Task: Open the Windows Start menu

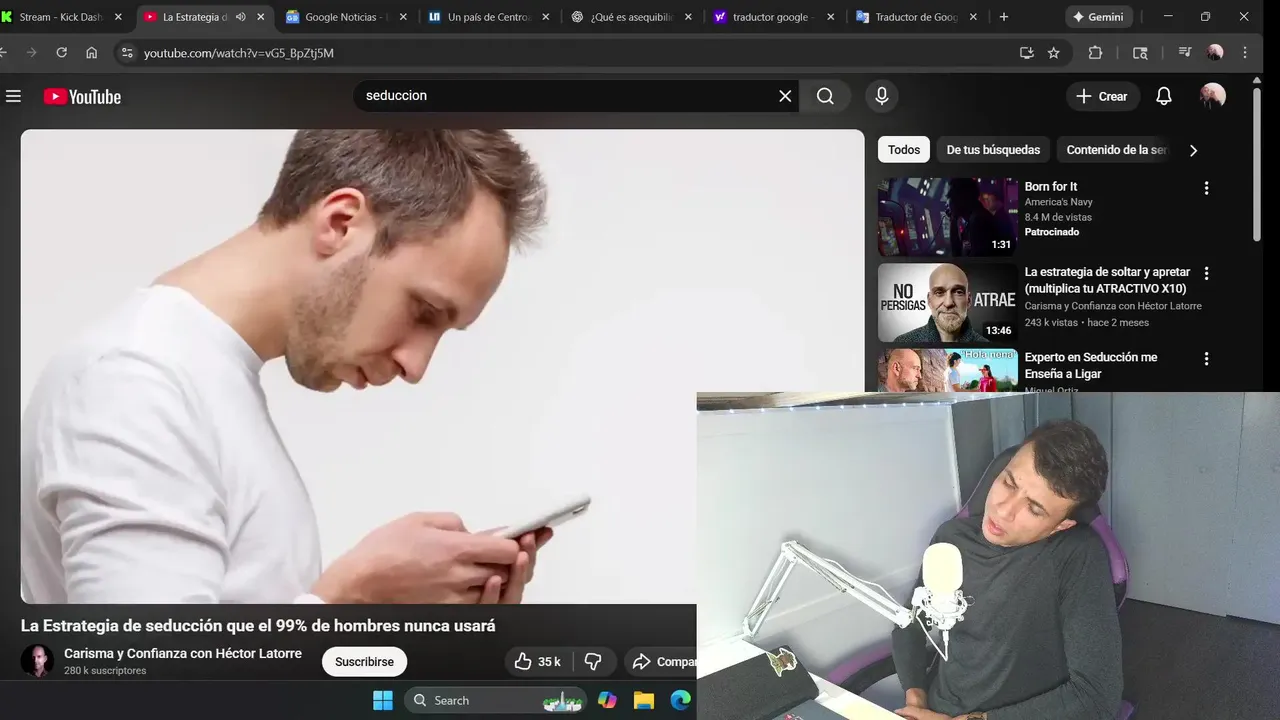Action: pos(383,700)
